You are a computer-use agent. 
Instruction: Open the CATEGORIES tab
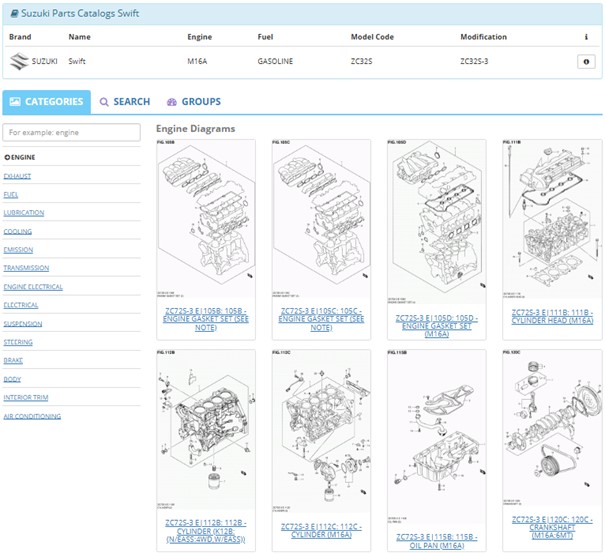pyautogui.click(x=47, y=102)
